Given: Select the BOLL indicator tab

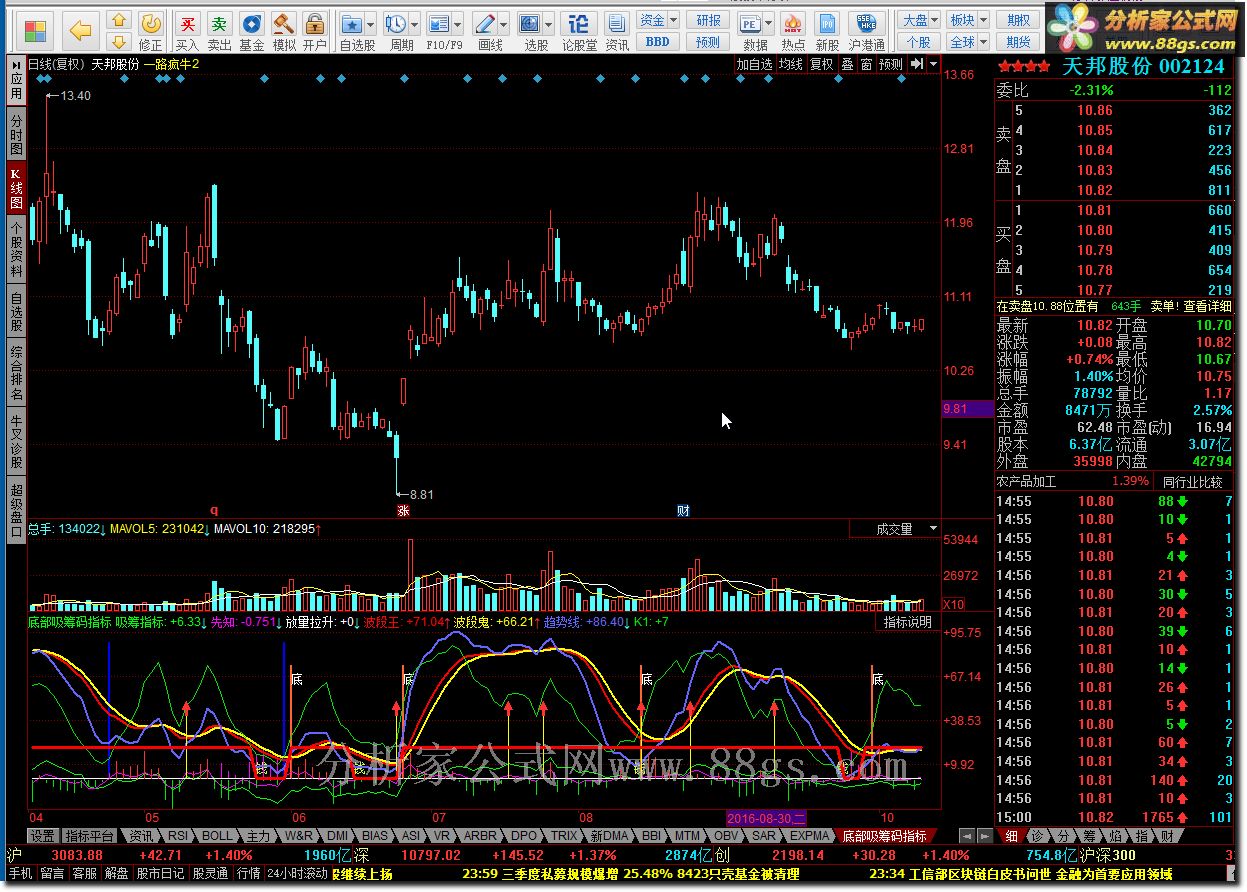Looking at the screenshot, I should click(x=217, y=835).
